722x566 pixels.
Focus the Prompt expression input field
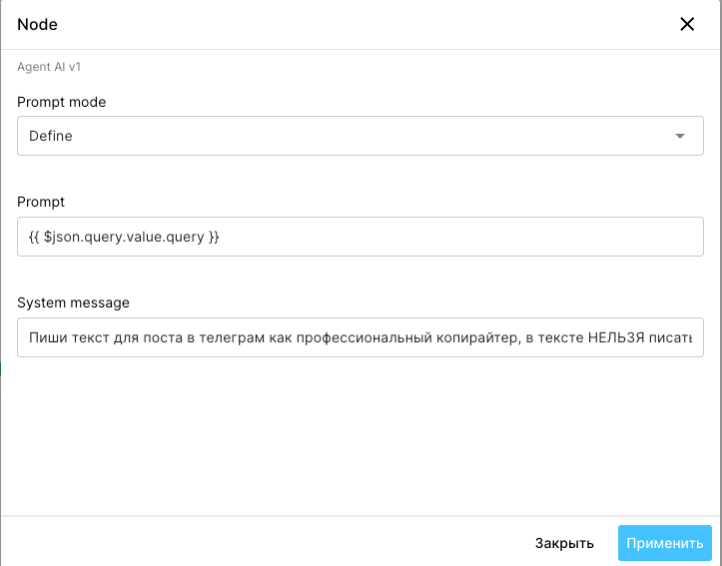click(x=360, y=237)
